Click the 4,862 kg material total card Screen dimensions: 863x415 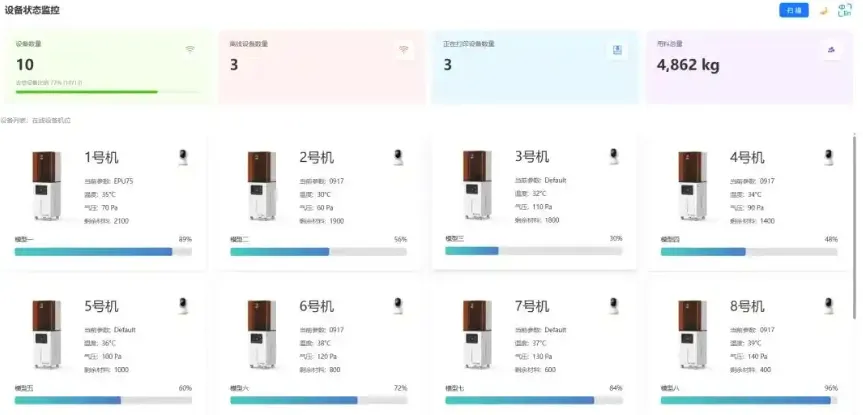(750, 67)
